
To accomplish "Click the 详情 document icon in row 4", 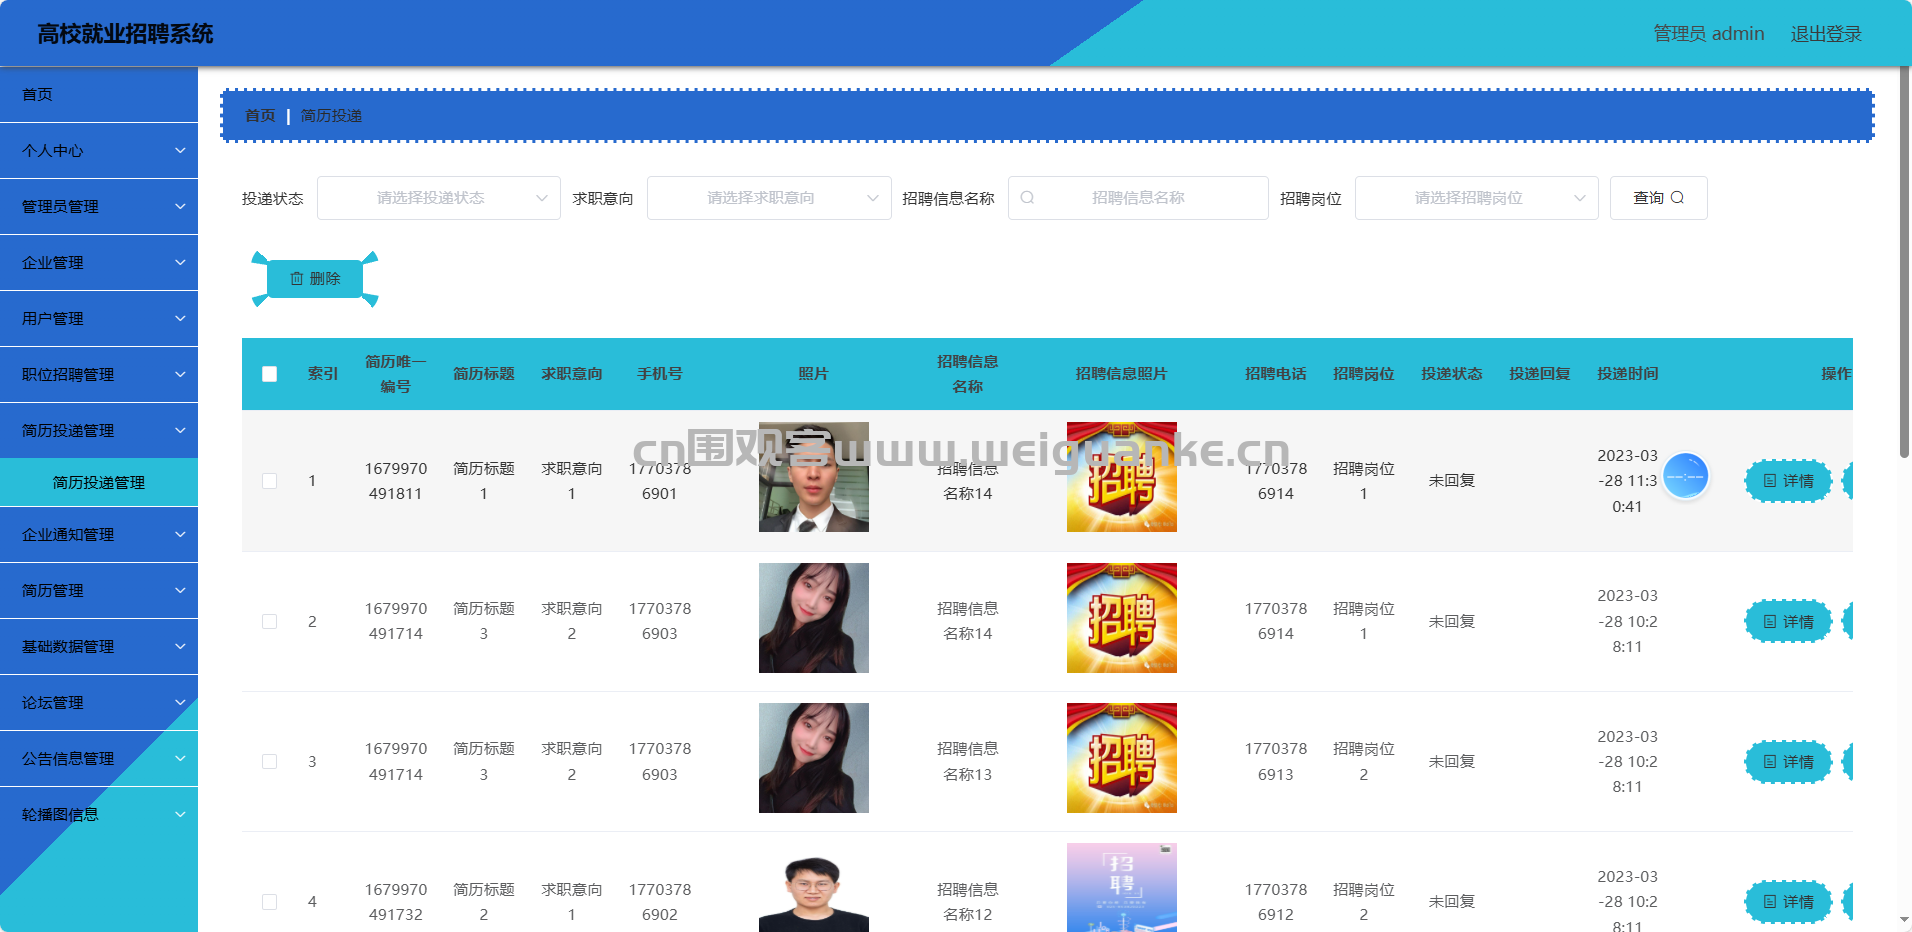I will [1769, 902].
